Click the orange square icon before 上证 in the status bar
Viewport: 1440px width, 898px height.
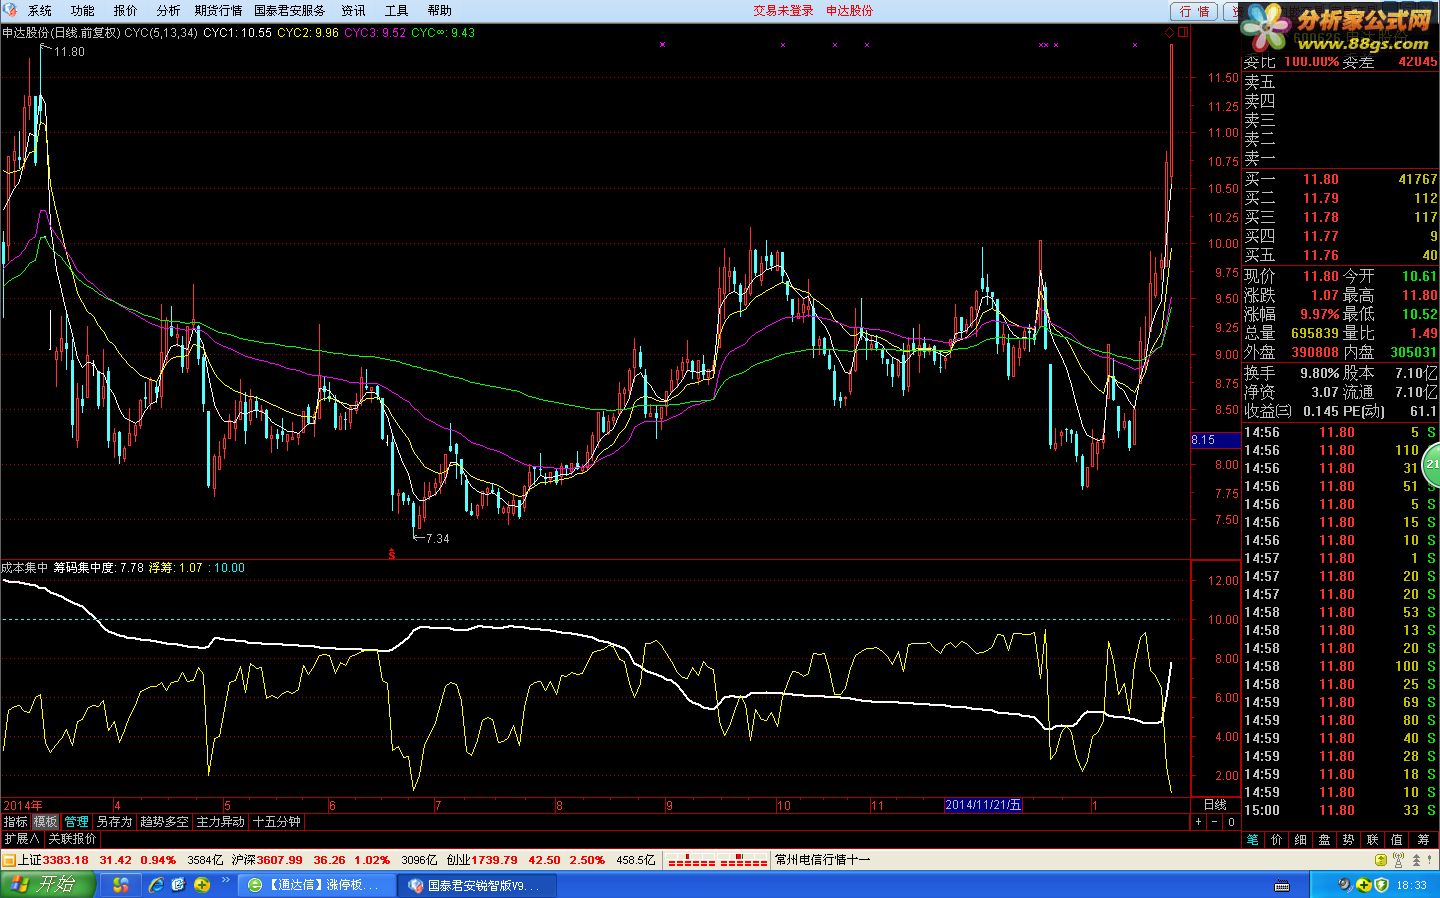8,860
